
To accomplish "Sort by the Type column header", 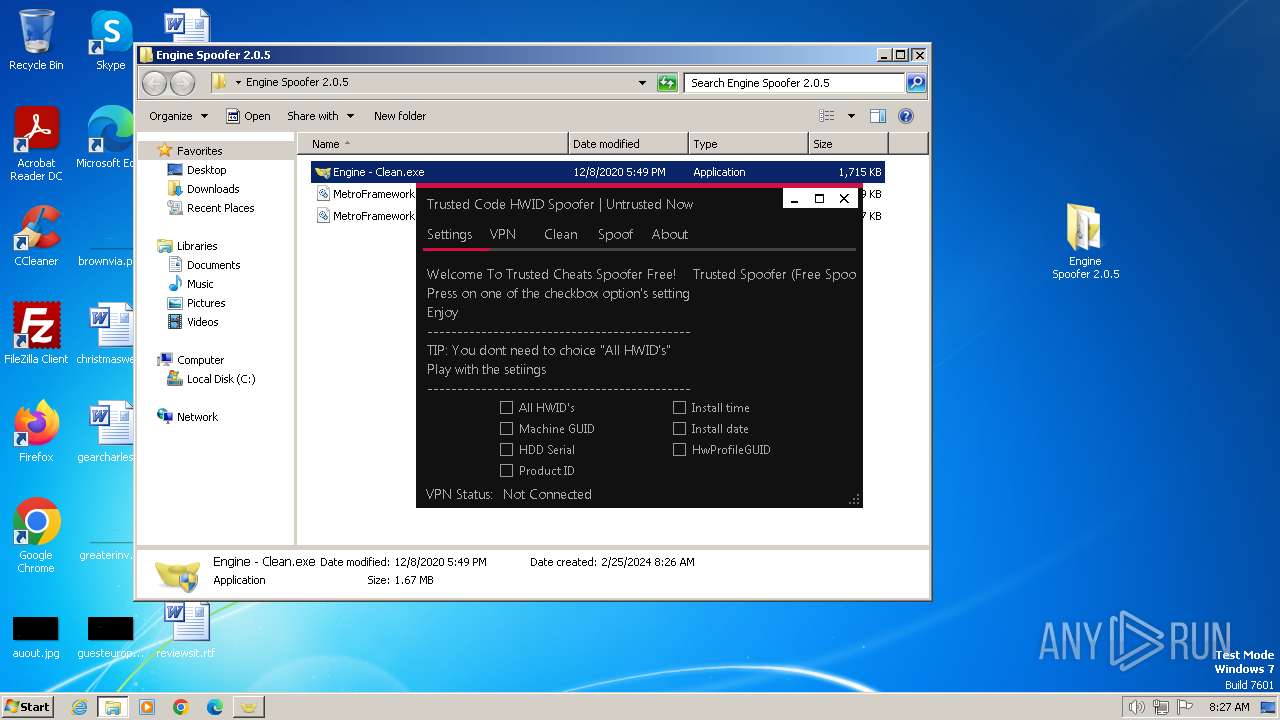I will (748, 144).
